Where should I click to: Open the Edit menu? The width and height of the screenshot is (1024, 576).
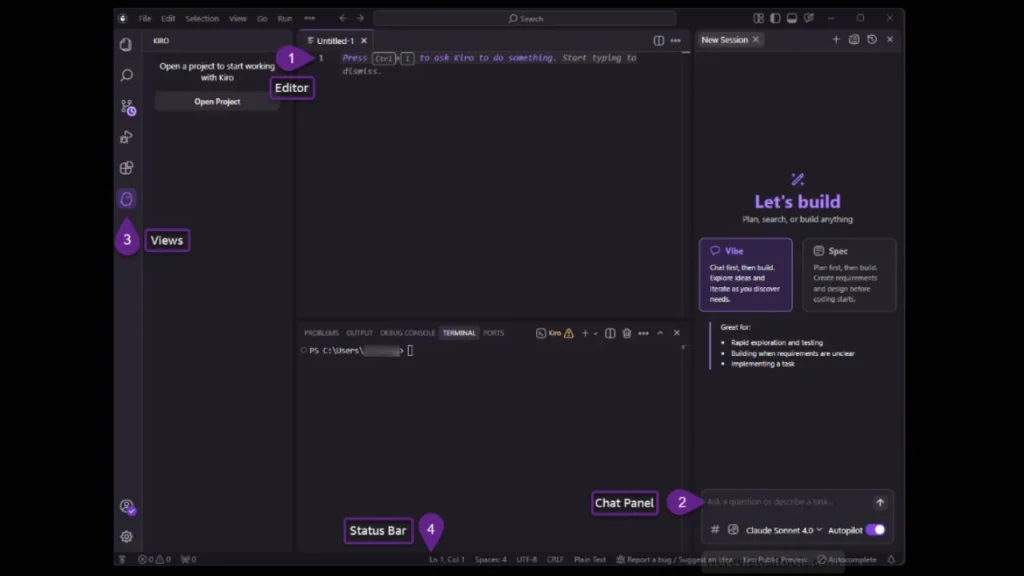(x=168, y=18)
